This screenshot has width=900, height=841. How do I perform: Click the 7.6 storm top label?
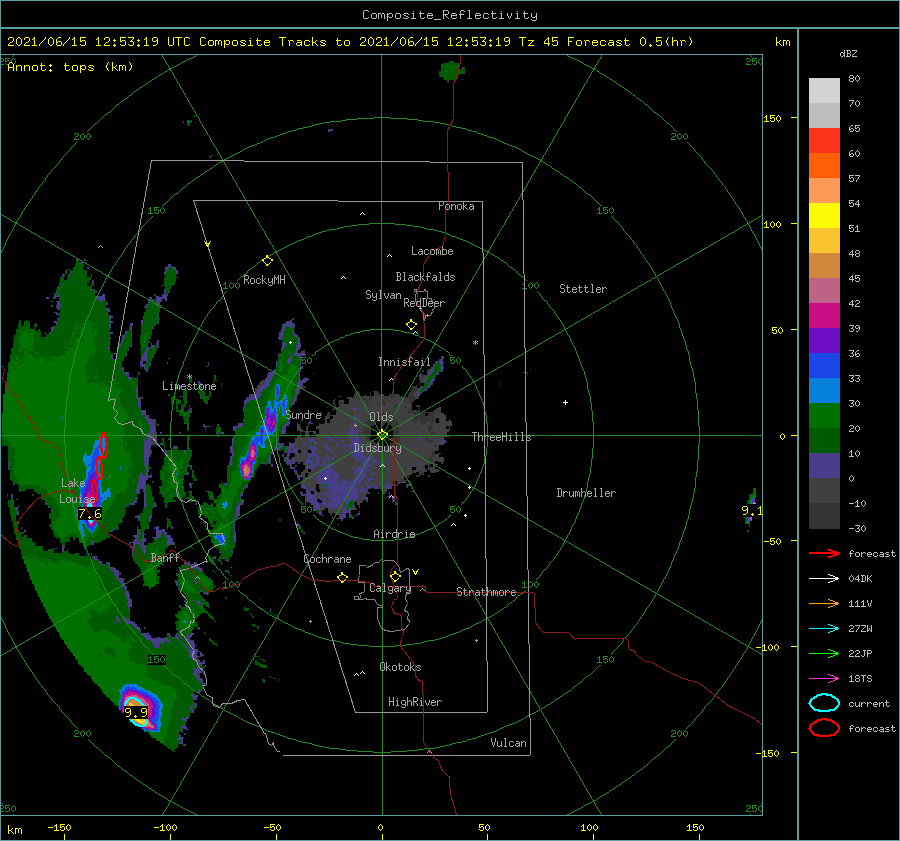point(90,514)
